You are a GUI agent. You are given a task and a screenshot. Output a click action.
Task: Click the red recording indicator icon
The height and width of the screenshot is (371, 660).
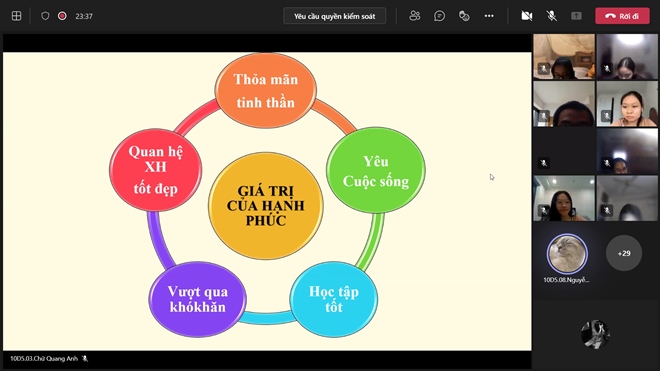62,16
